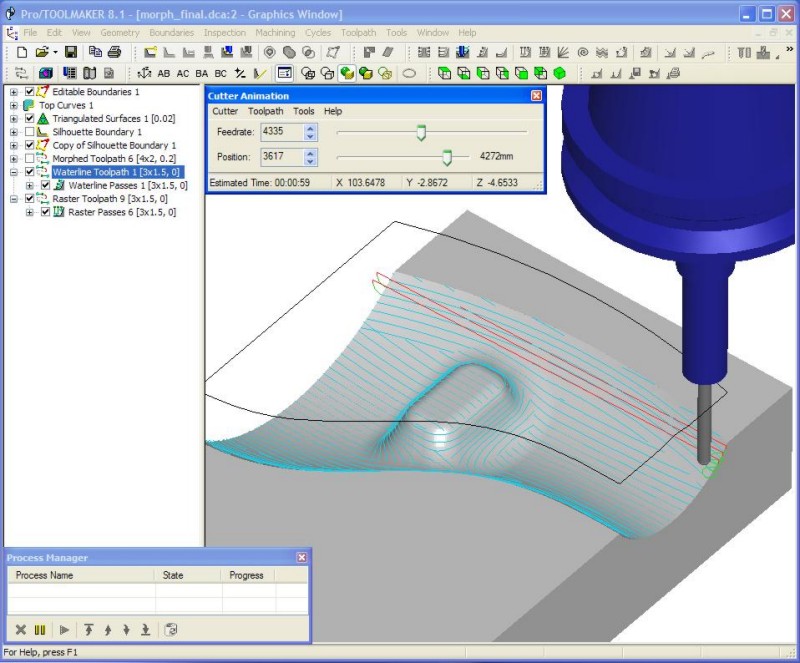Image resolution: width=800 pixels, height=663 pixels.
Task: Select the Raster Toolpath 9 tree item
Action: click(x=110, y=199)
